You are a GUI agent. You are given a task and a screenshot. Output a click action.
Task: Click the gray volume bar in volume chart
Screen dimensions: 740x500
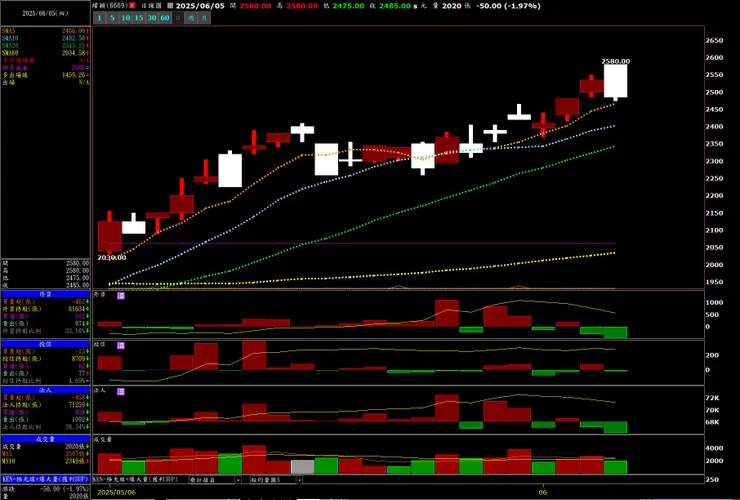coord(303,467)
